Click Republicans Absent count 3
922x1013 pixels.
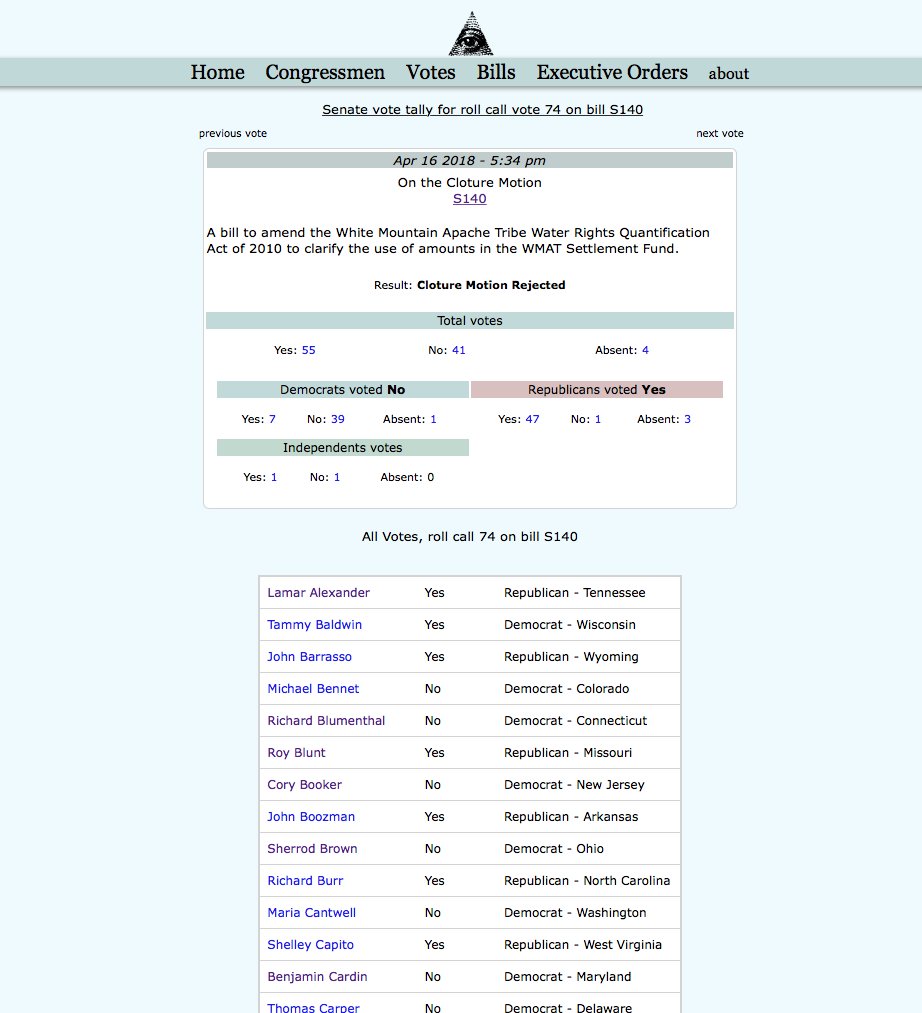tap(687, 419)
